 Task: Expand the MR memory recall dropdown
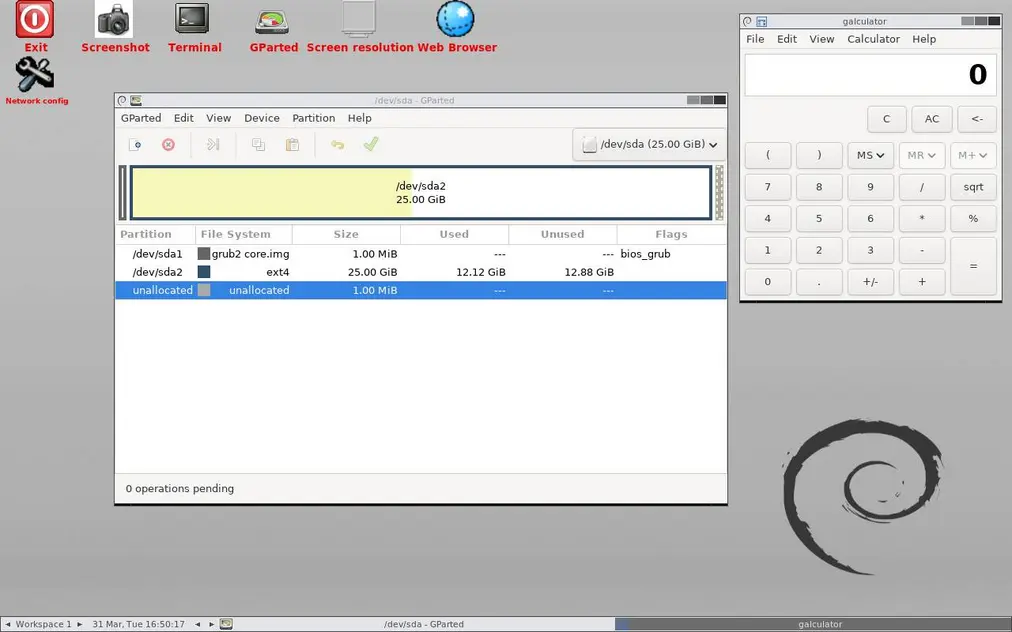pos(922,156)
